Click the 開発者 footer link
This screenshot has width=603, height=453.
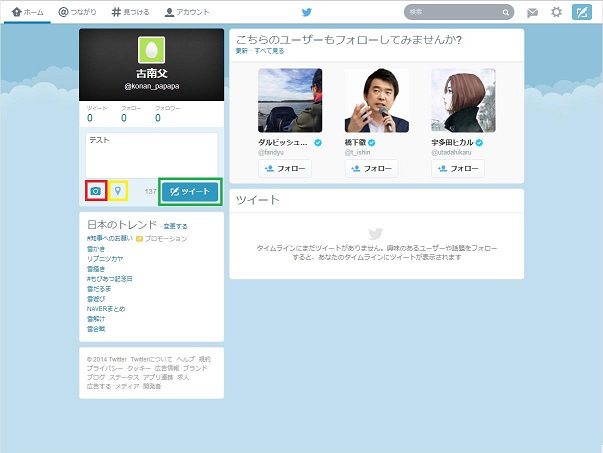pyautogui.click(x=152, y=386)
